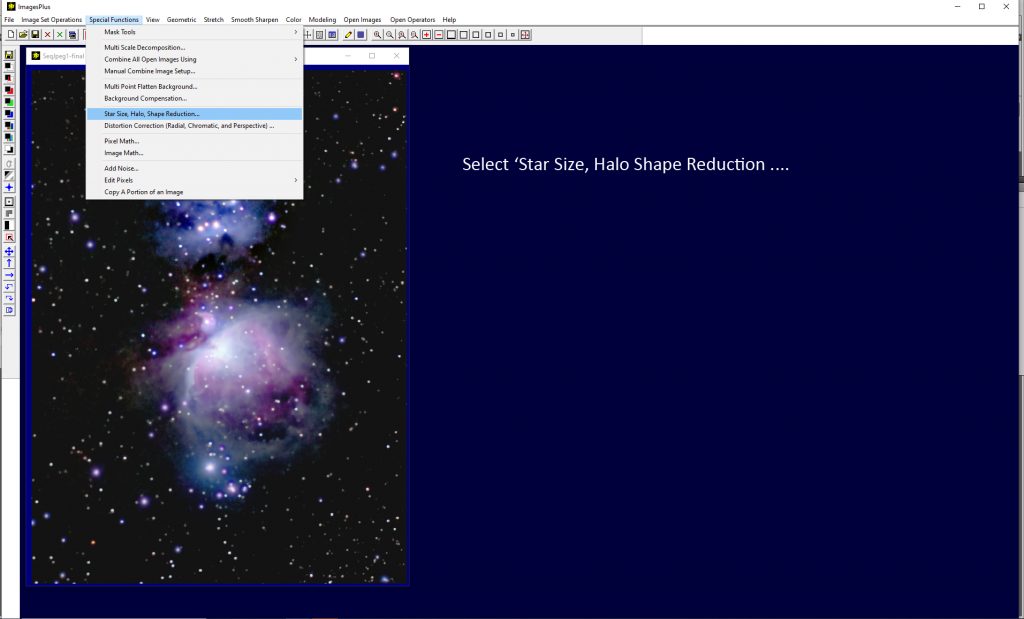Open the Open Operators menu
The width and height of the screenshot is (1024, 619).
click(413, 20)
